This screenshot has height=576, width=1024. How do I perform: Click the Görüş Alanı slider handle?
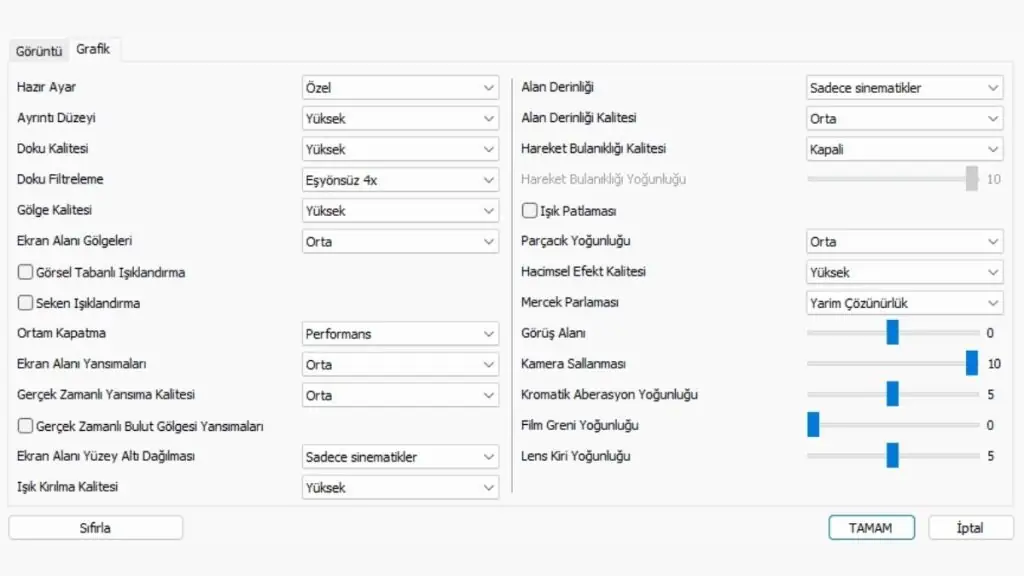click(892, 332)
